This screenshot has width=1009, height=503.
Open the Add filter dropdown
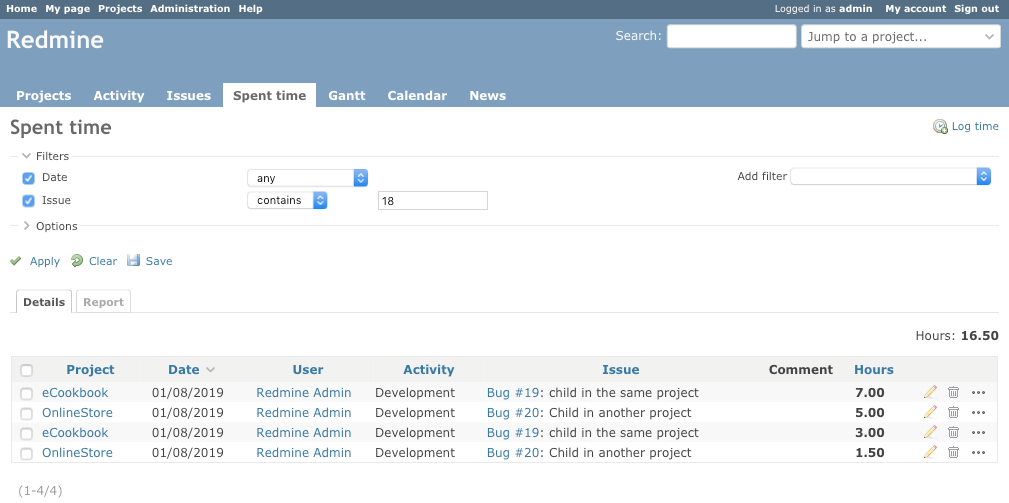point(891,176)
